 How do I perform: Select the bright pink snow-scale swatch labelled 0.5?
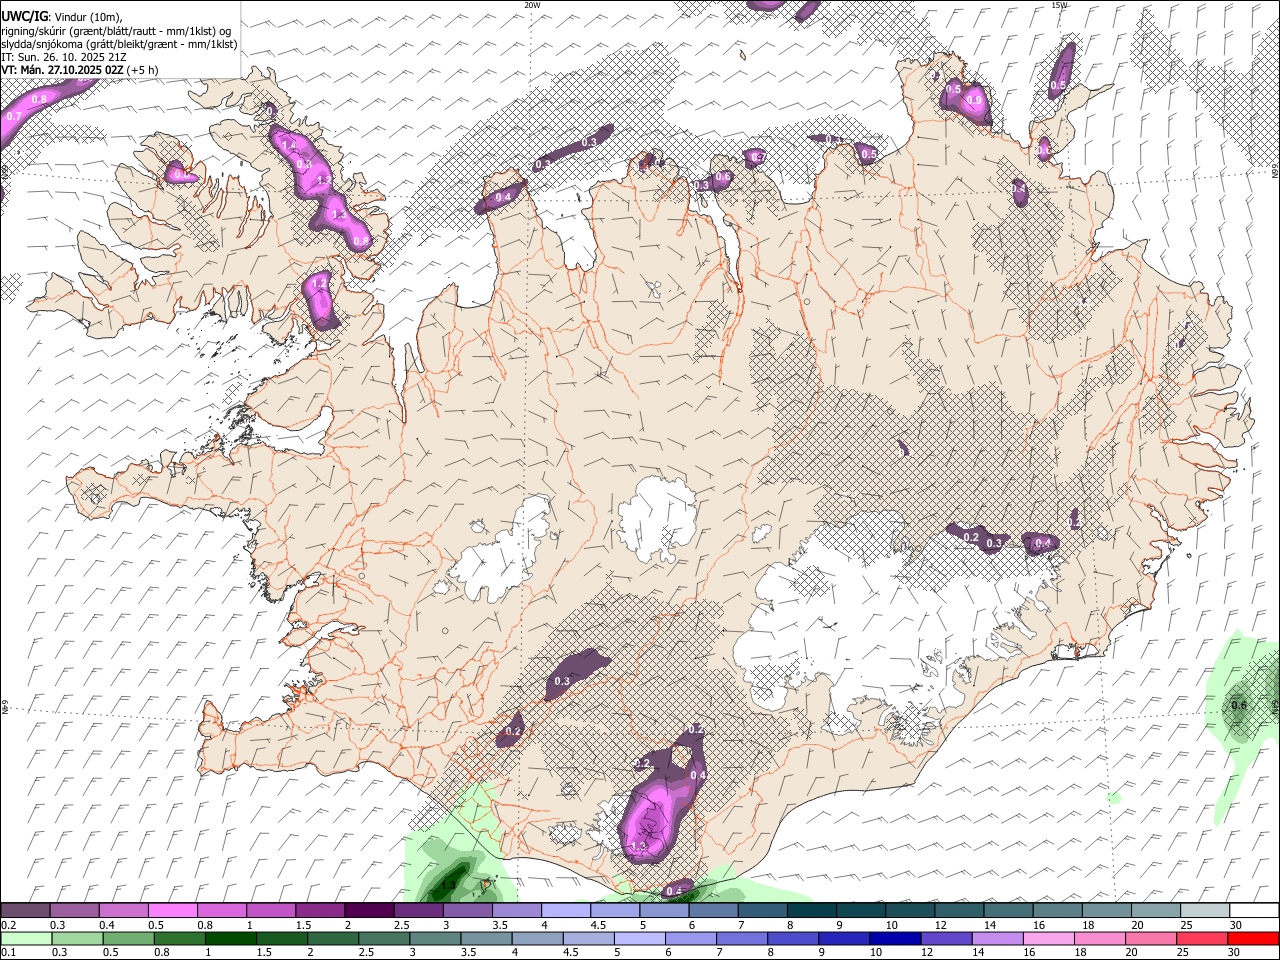(x=172, y=910)
